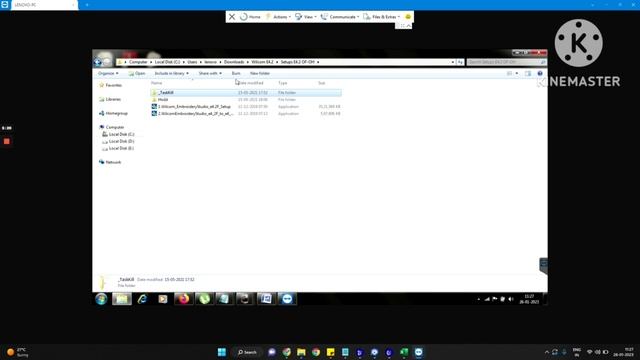This screenshot has height=360, width=640.
Task: Click the refresh button beside address bar
Action: pos(460,62)
